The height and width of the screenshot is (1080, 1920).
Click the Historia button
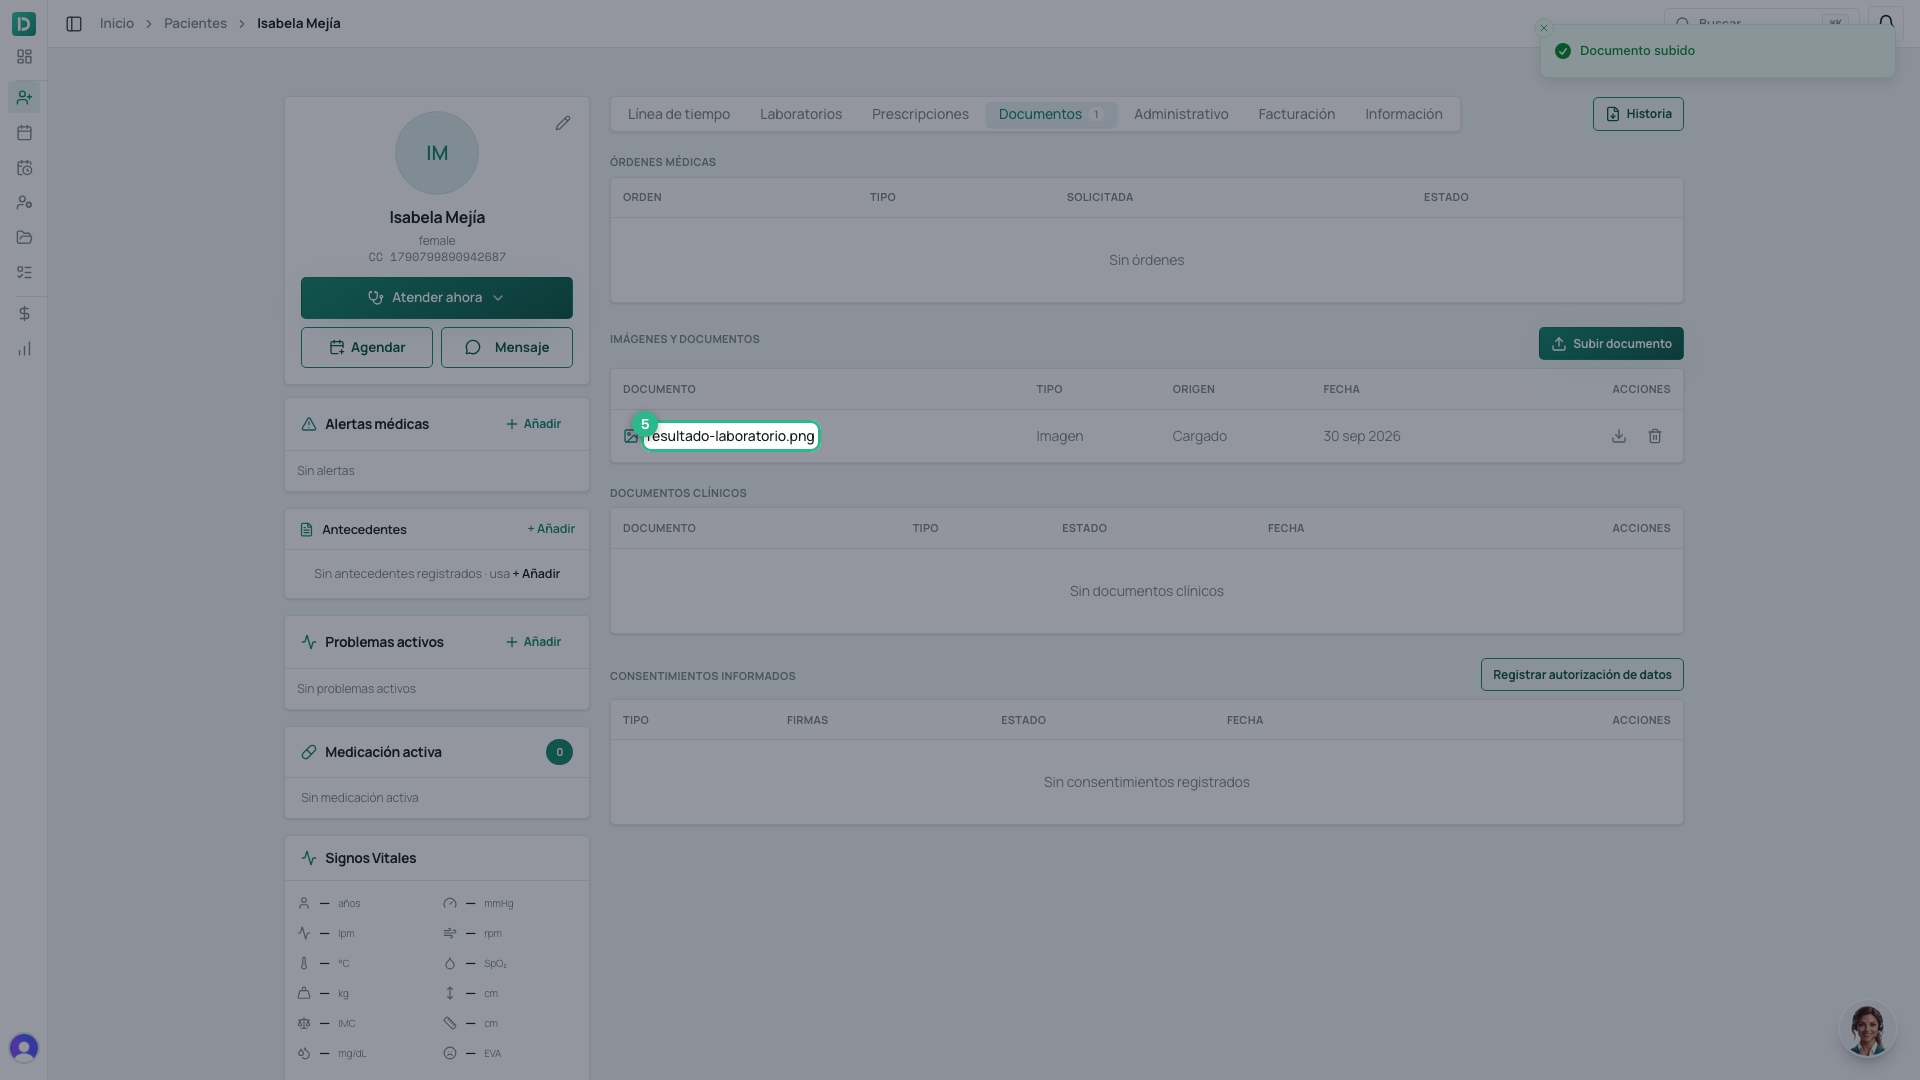point(1638,114)
